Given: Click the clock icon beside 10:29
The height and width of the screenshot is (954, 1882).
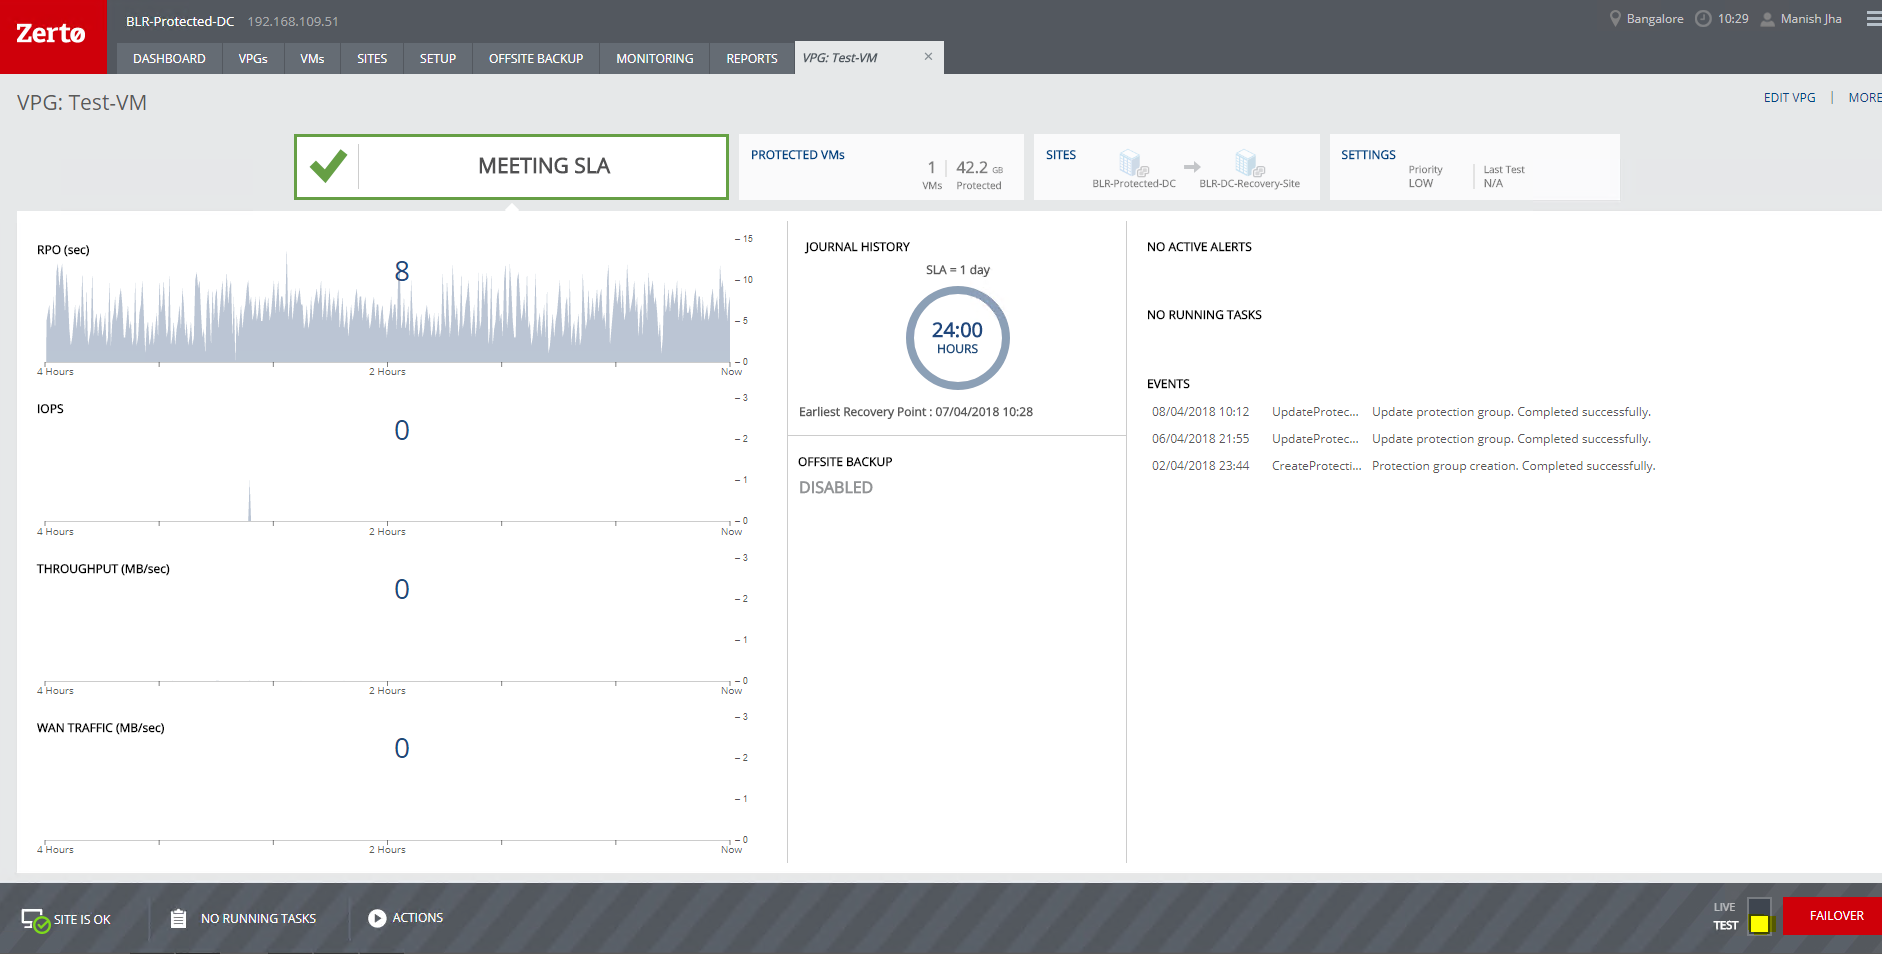Looking at the screenshot, I should coord(1703,19).
